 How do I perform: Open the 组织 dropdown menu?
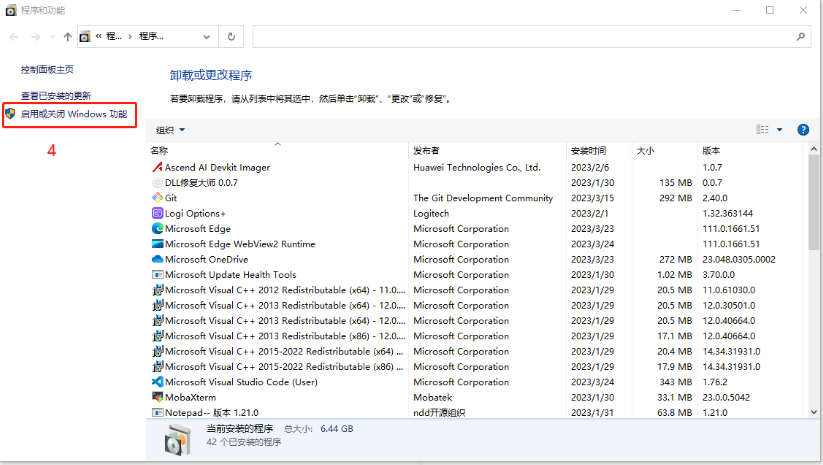171,130
